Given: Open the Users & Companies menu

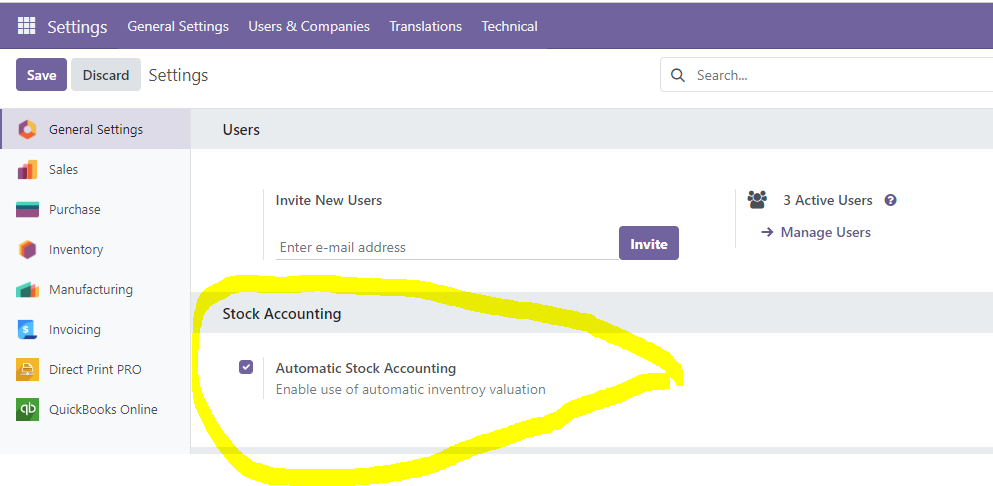Looking at the screenshot, I should pyautogui.click(x=309, y=26).
